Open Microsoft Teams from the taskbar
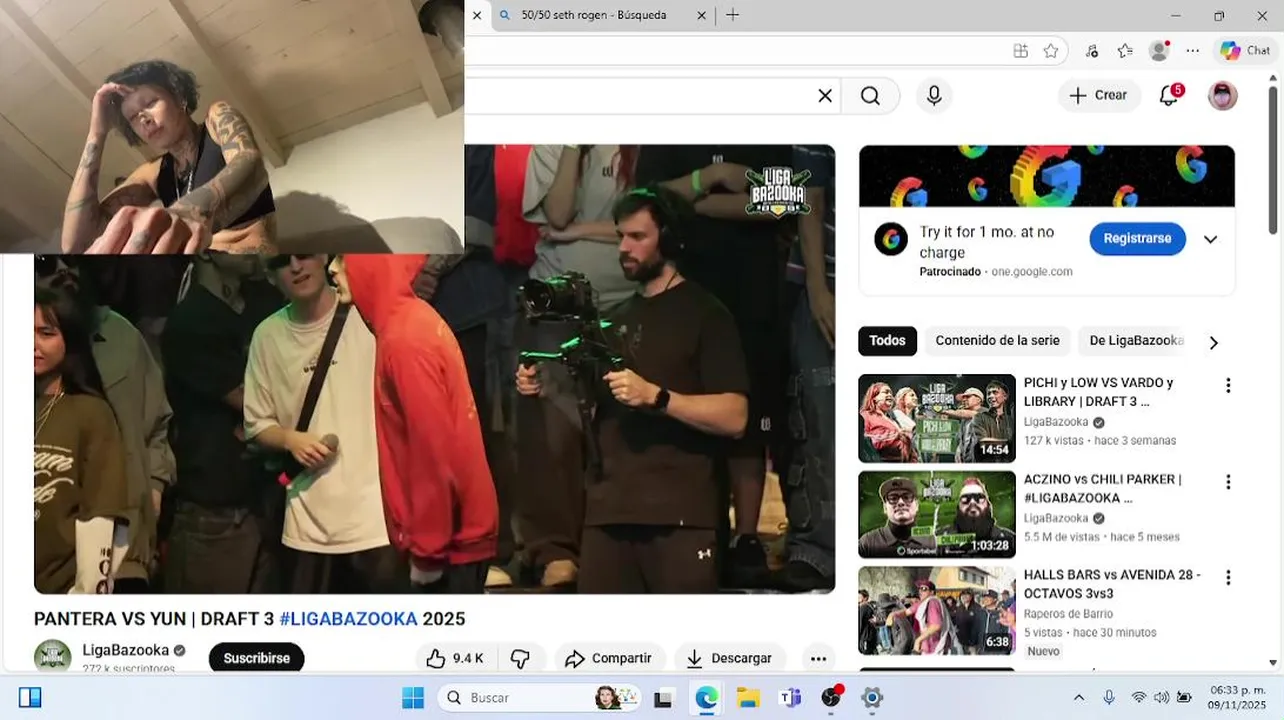The width and height of the screenshot is (1284, 720). click(790, 698)
